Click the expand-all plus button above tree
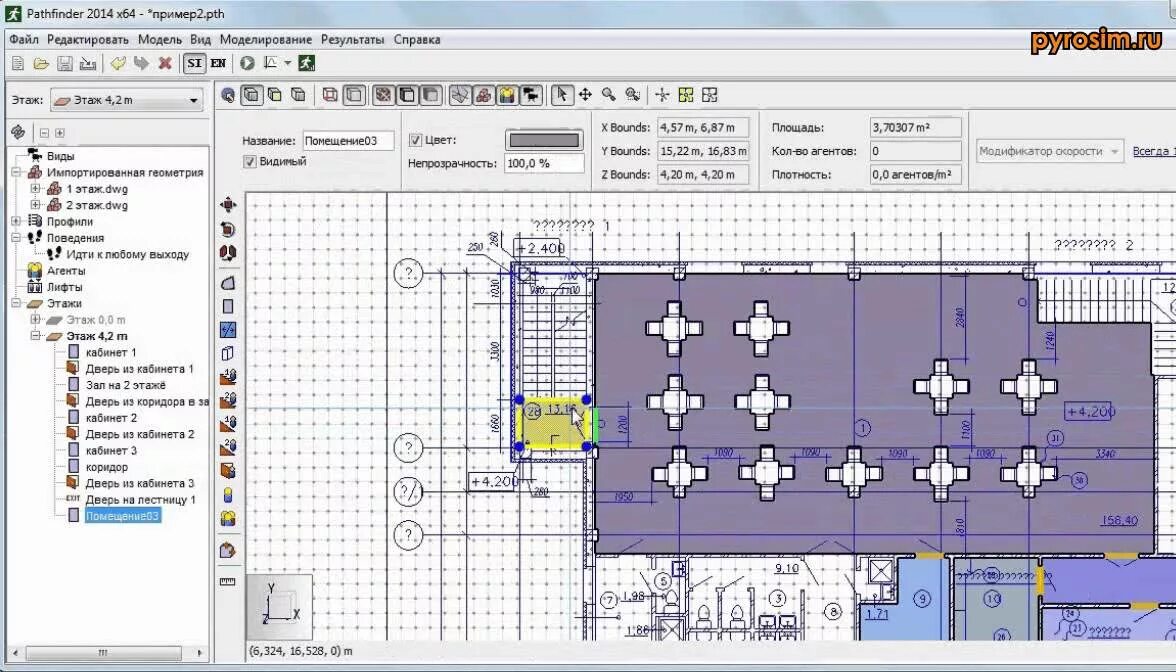1176x672 pixels. [x=60, y=133]
